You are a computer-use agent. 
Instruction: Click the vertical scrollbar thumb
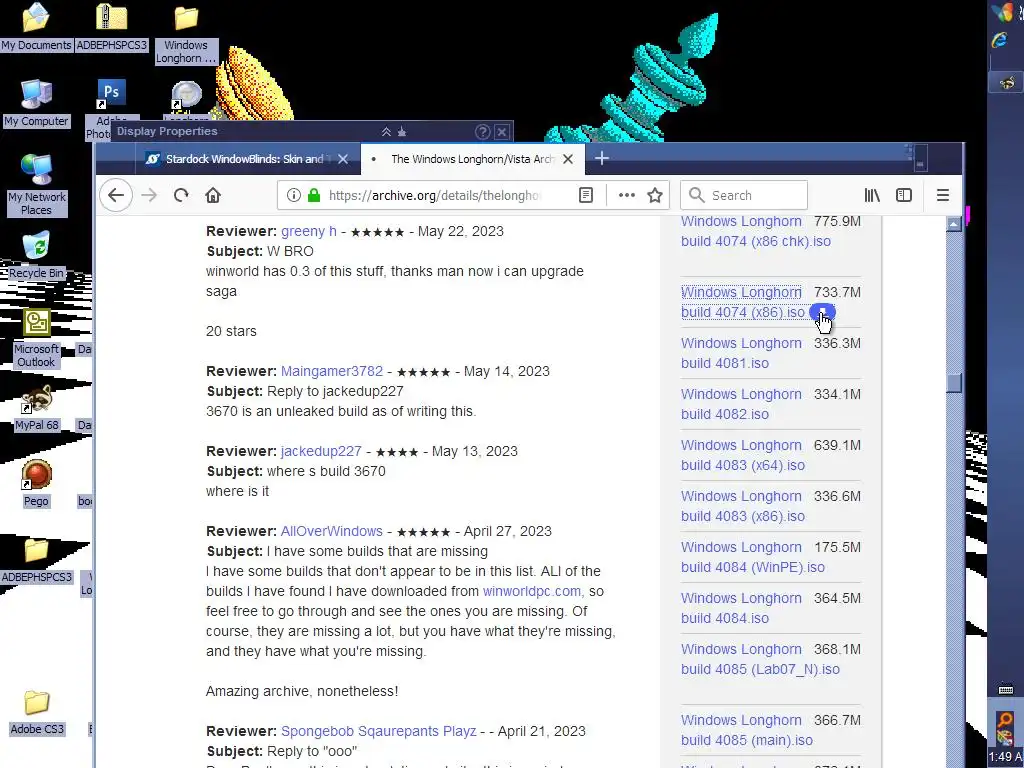point(953,383)
